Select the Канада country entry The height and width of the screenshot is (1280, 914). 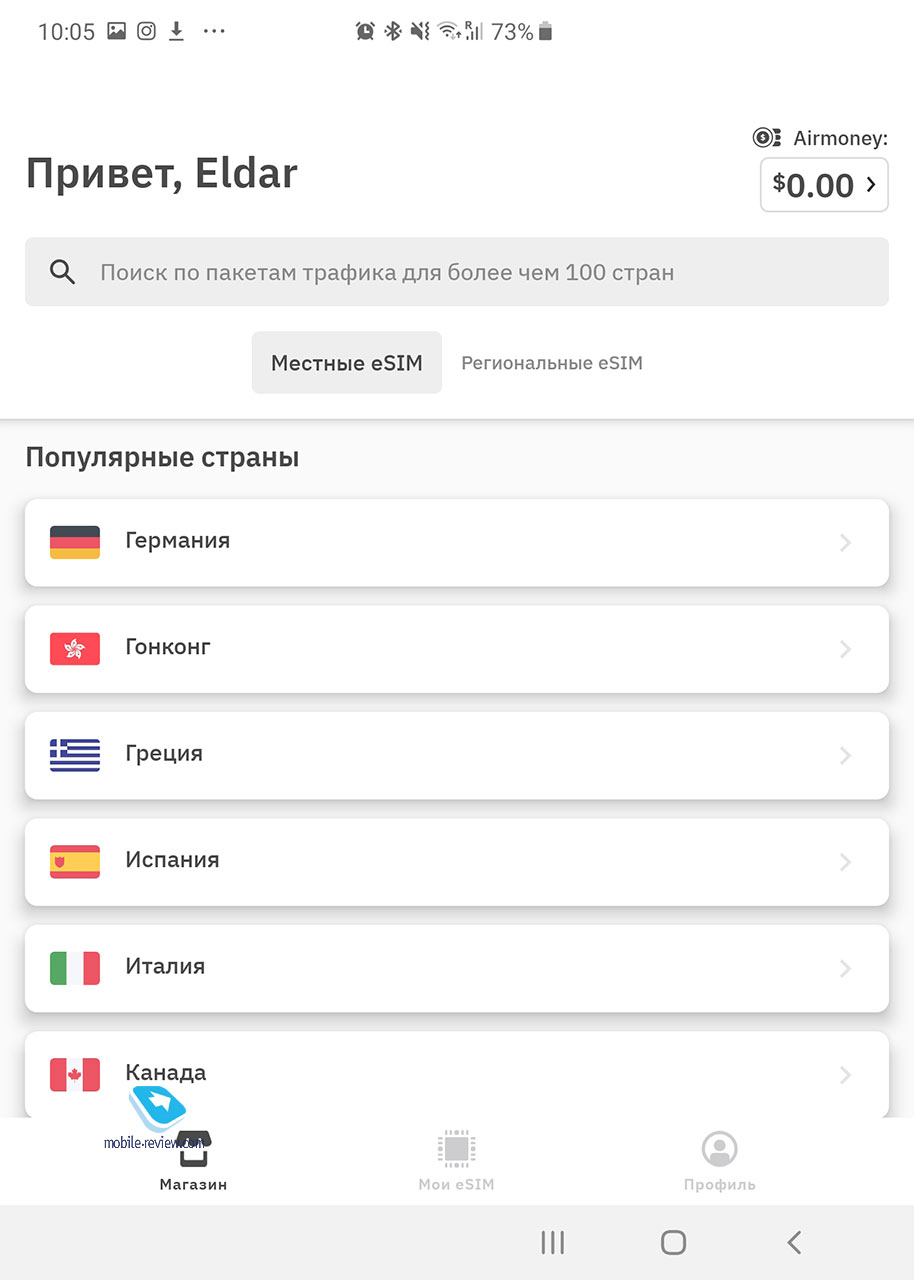coord(457,1074)
